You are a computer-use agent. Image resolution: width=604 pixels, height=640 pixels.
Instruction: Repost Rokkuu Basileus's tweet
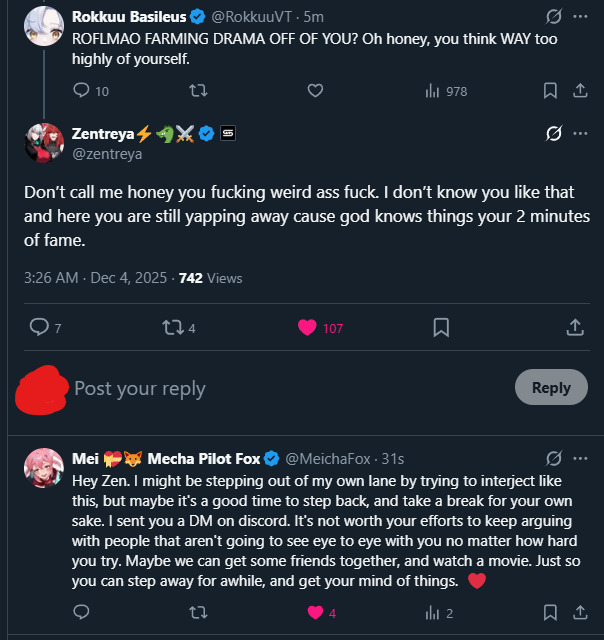198,91
